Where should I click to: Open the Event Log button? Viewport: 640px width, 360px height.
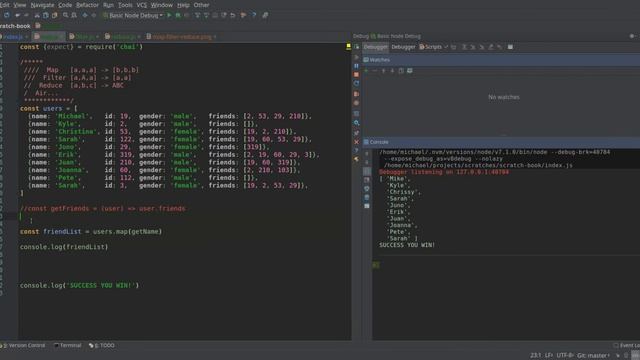(x=627, y=346)
